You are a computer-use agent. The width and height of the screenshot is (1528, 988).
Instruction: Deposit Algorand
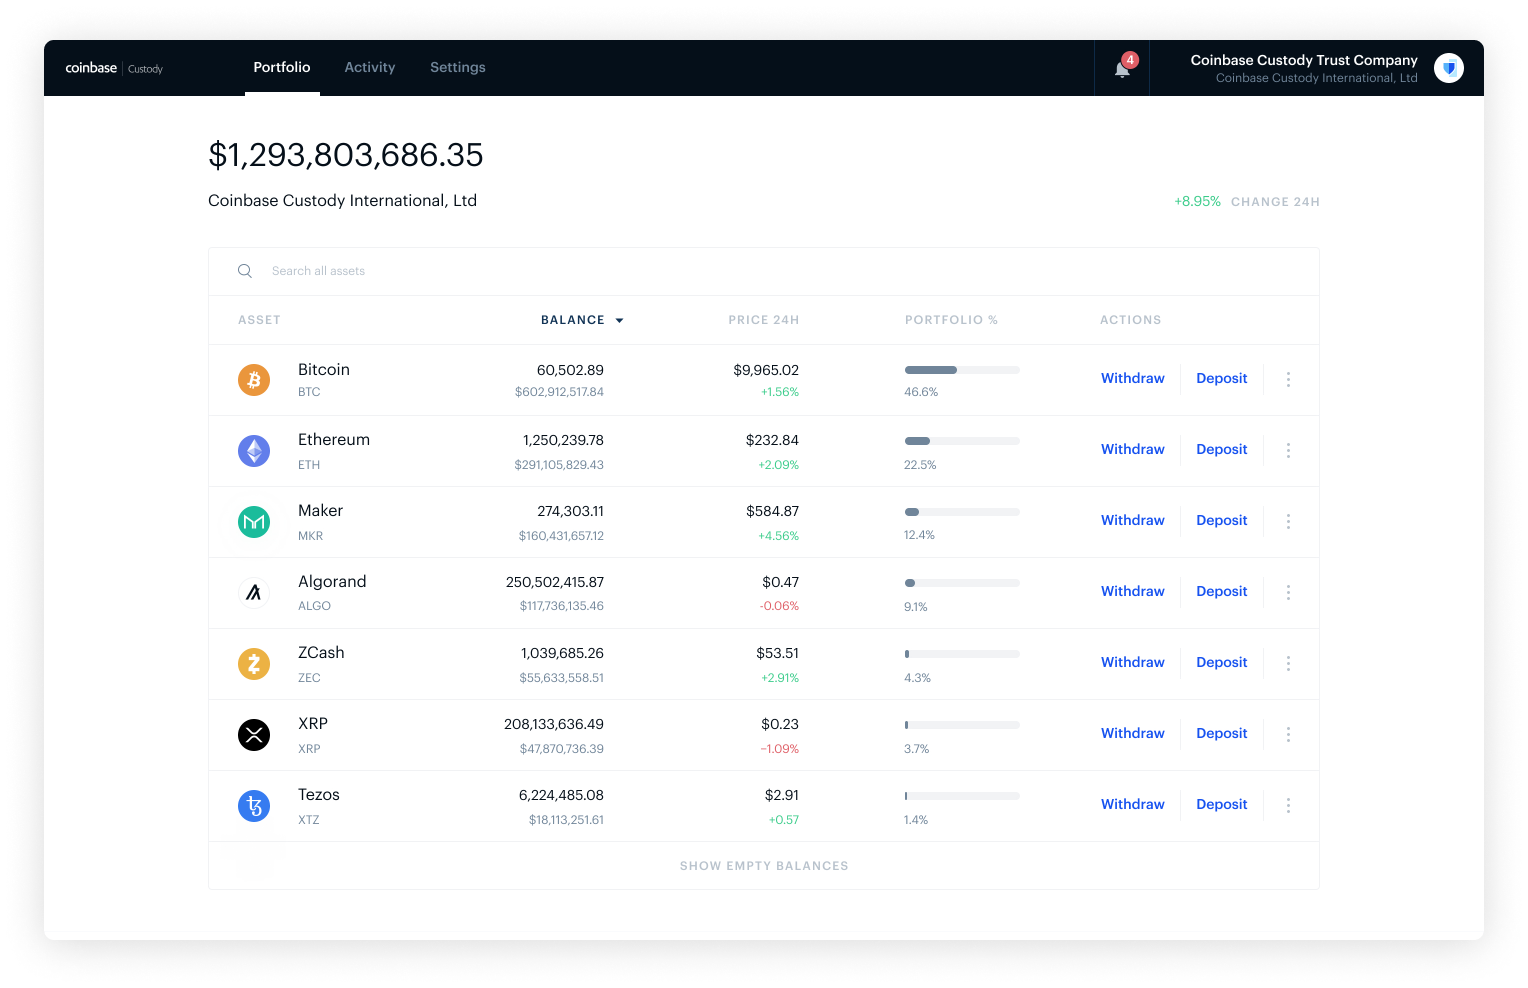pos(1222,591)
